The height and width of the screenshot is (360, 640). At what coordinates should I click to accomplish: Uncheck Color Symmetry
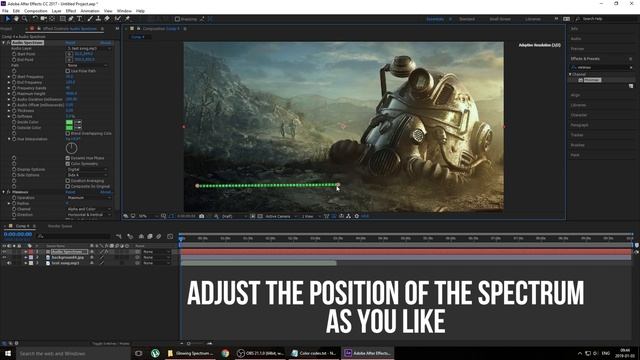coord(68,164)
